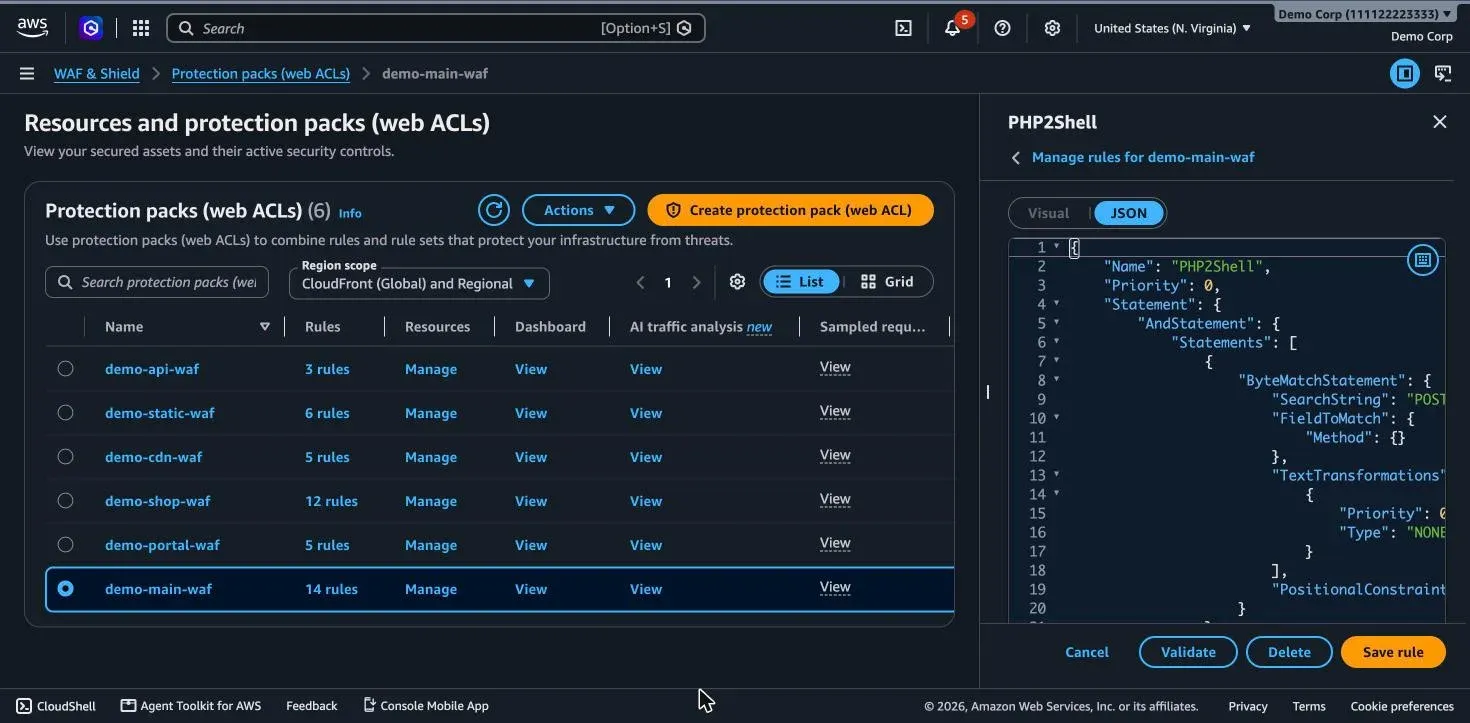Click the Delete rule button
The width and height of the screenshot is (1470, 723).
[x=1289, y=652]
